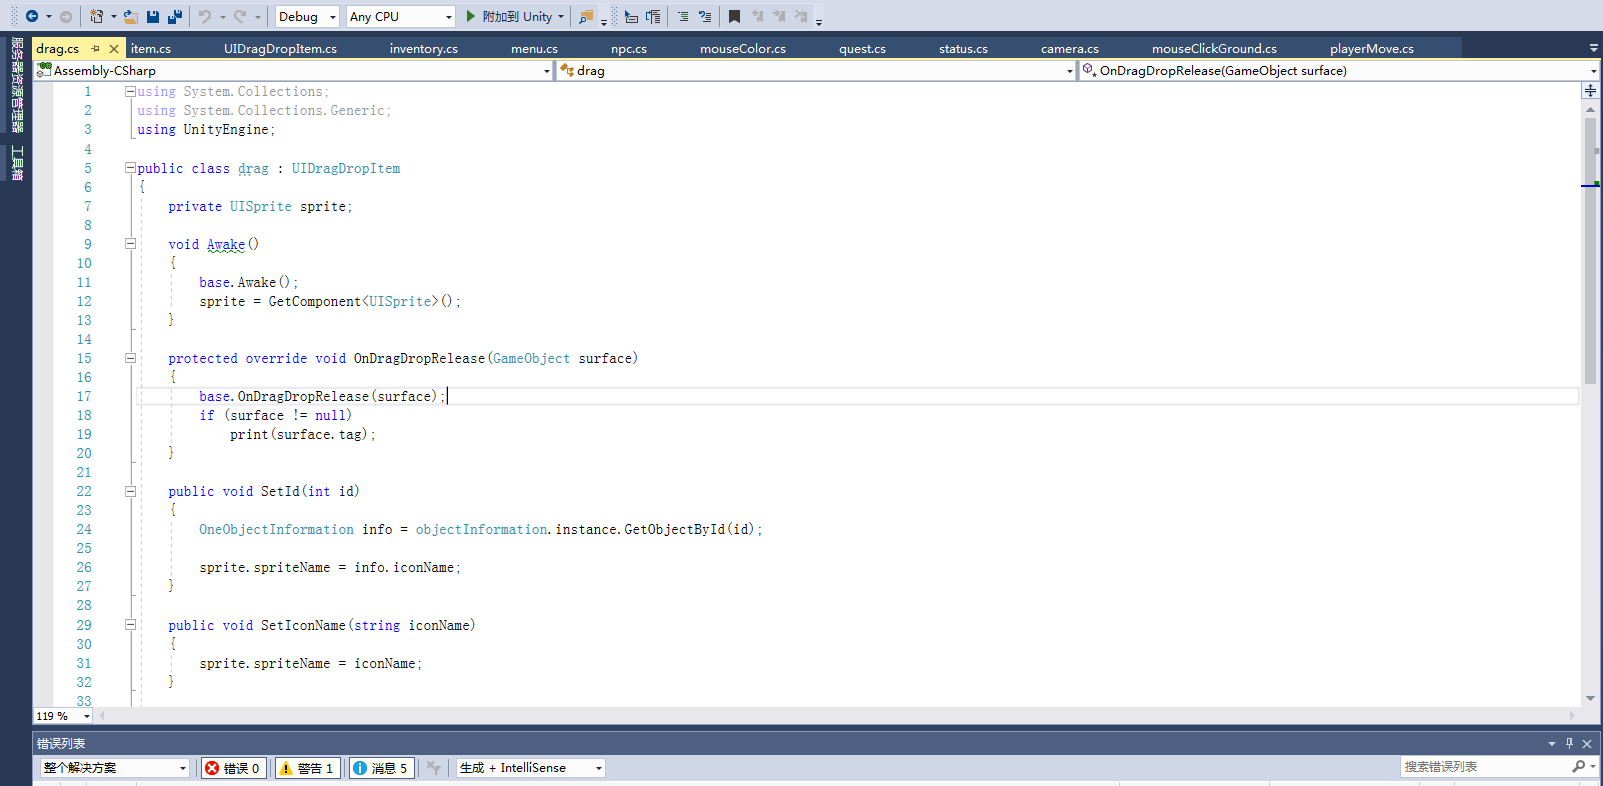Open the entire solution scope dropdown
Screen dimensions: 1603x786
tap(114, 768)
